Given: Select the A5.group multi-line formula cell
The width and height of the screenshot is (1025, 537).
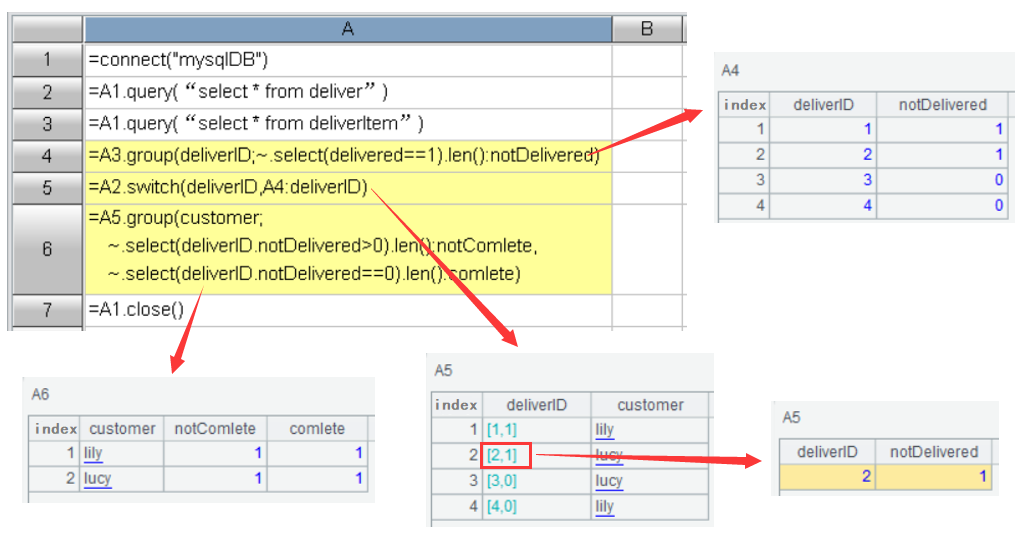Looking at the screenshot, I should pyautogui.click(x=347, y=247).
